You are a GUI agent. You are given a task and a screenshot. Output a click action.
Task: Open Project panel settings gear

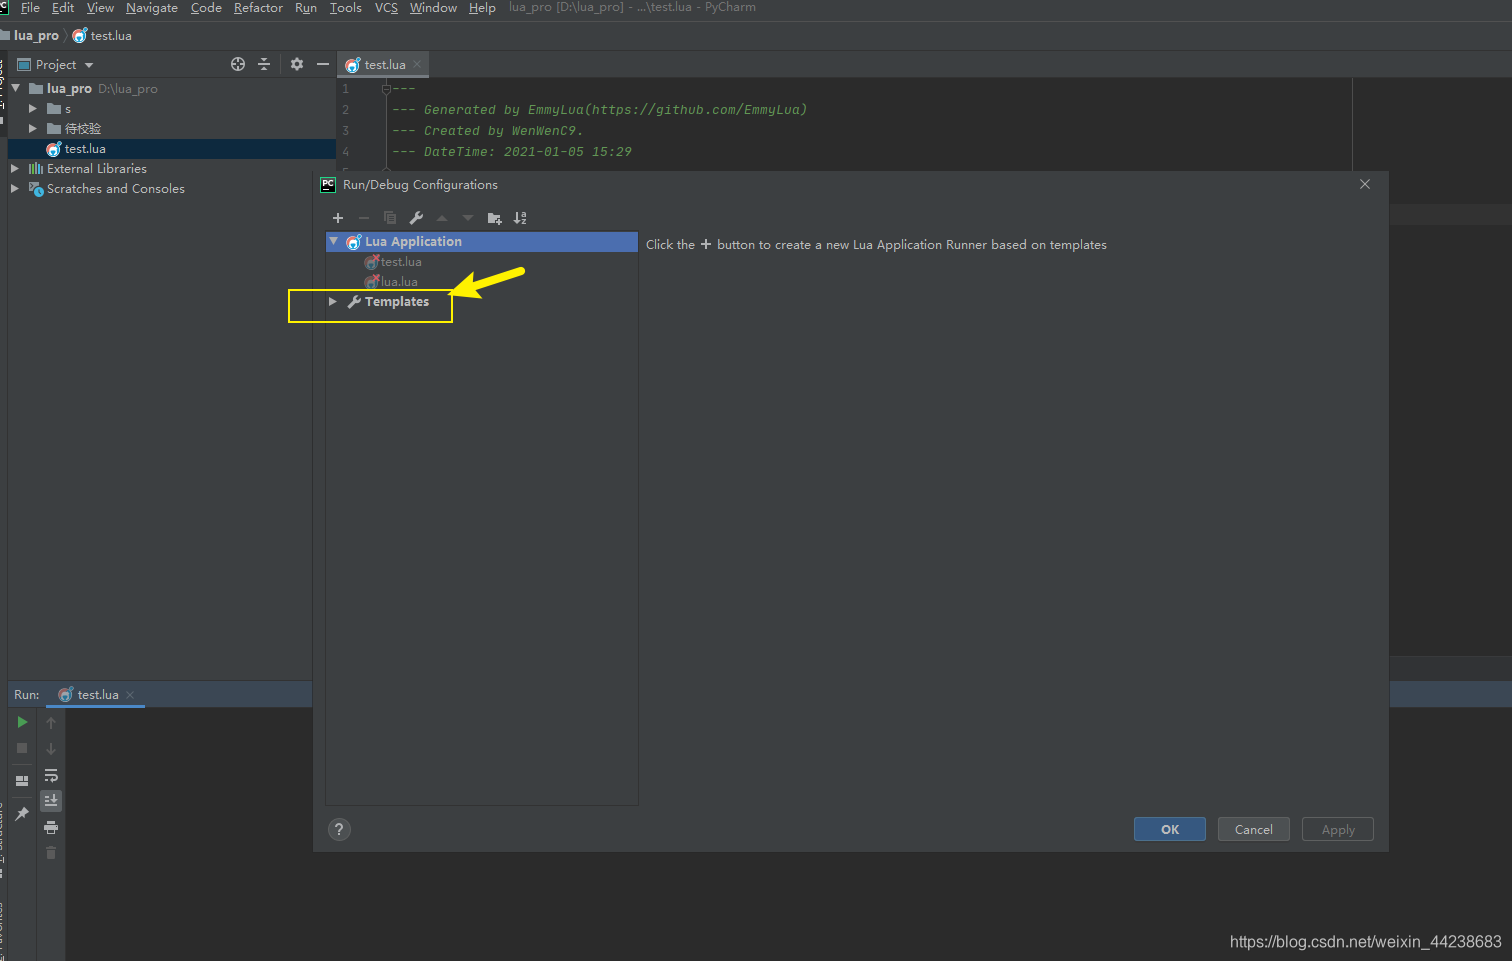297,64
